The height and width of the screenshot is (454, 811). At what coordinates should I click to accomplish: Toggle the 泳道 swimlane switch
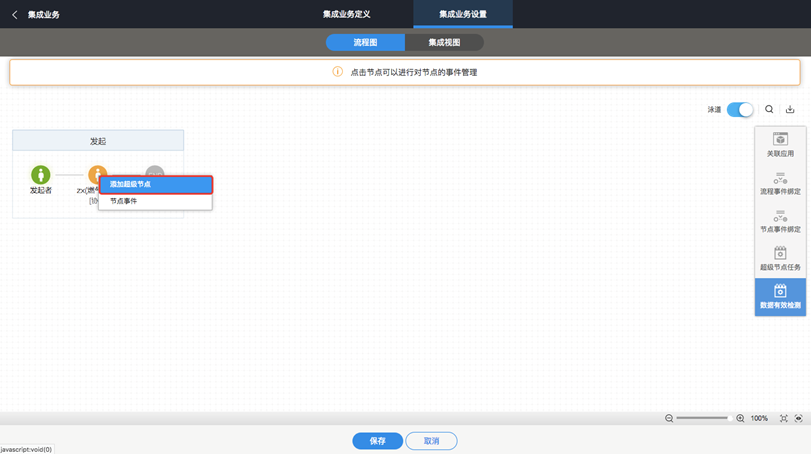[740, 110]
